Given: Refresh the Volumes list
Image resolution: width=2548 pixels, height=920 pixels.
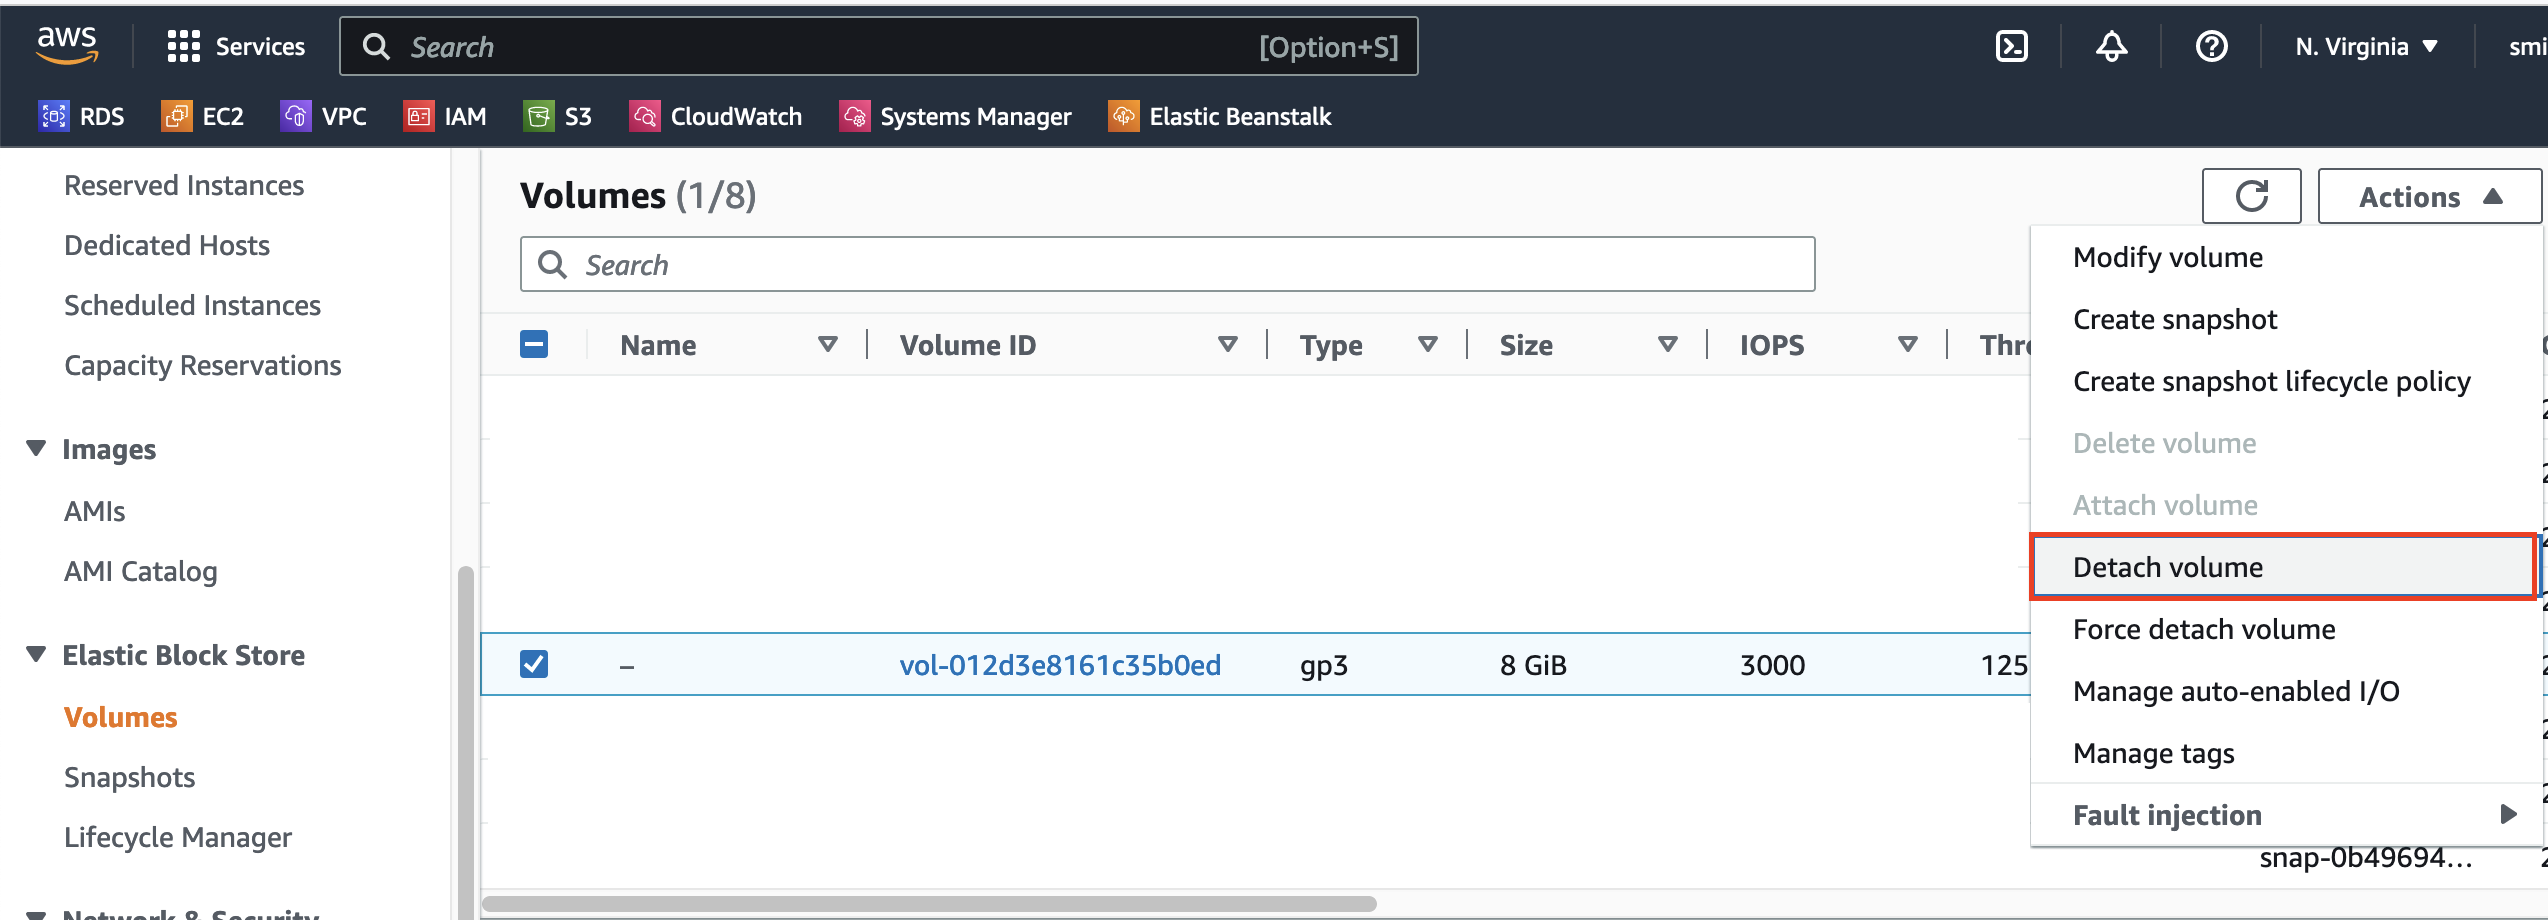Looking at the screenshot, I should [x=2251, y=196].
